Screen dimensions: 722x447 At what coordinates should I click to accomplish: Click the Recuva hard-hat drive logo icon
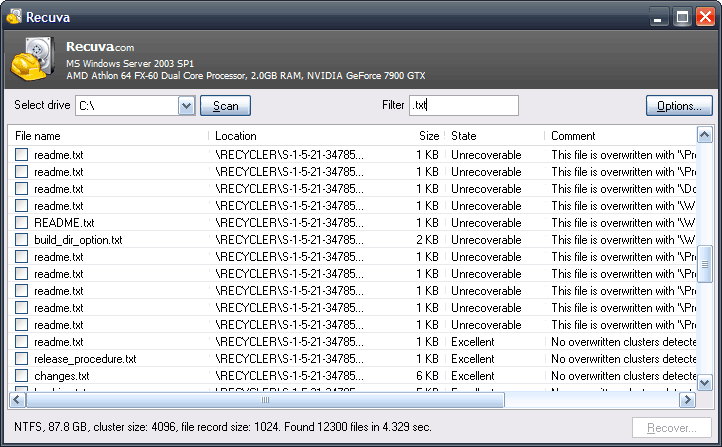pyautogui.click(x=32, y=60)
